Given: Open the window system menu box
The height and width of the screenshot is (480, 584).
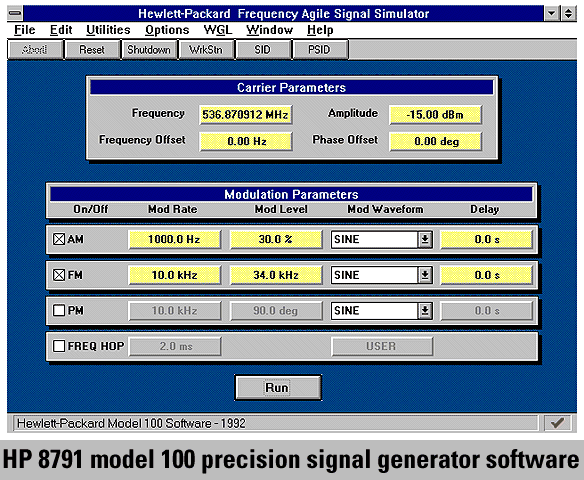Looking at the screenshot, I should click(x=15, y=14).
